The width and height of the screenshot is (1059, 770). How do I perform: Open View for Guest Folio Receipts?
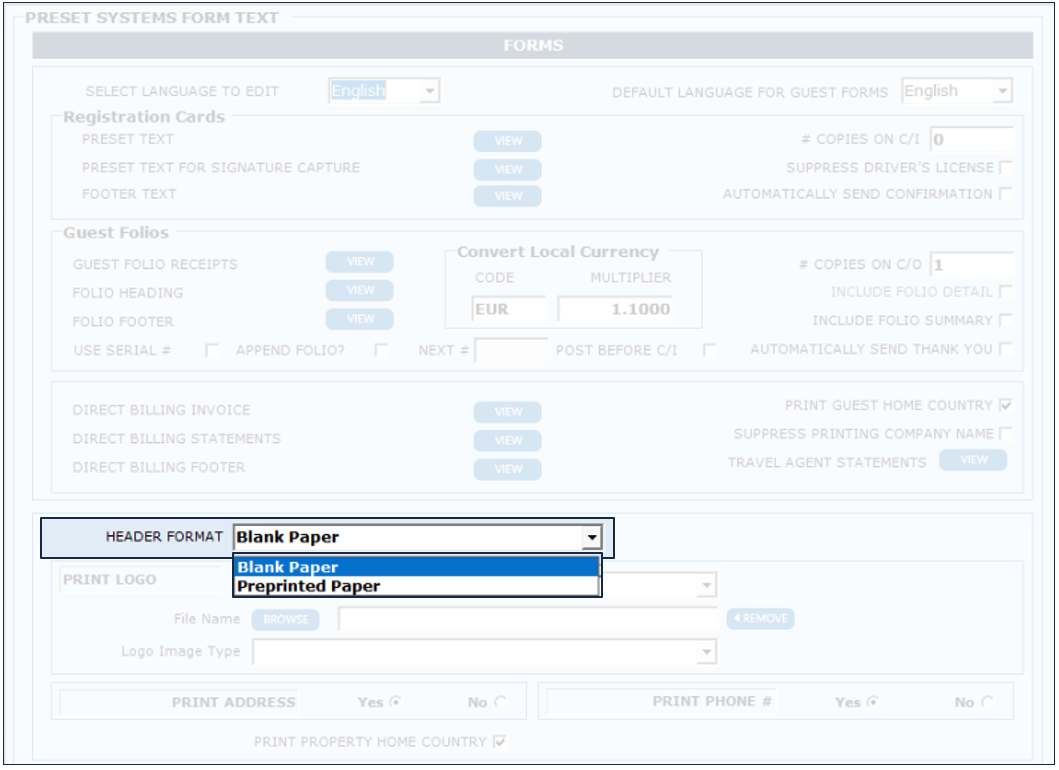click(360, 262)
